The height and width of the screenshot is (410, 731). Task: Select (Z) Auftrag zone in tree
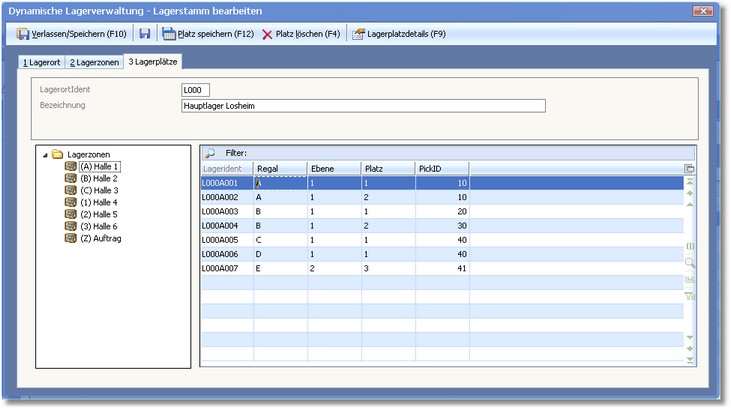point(102,238)
